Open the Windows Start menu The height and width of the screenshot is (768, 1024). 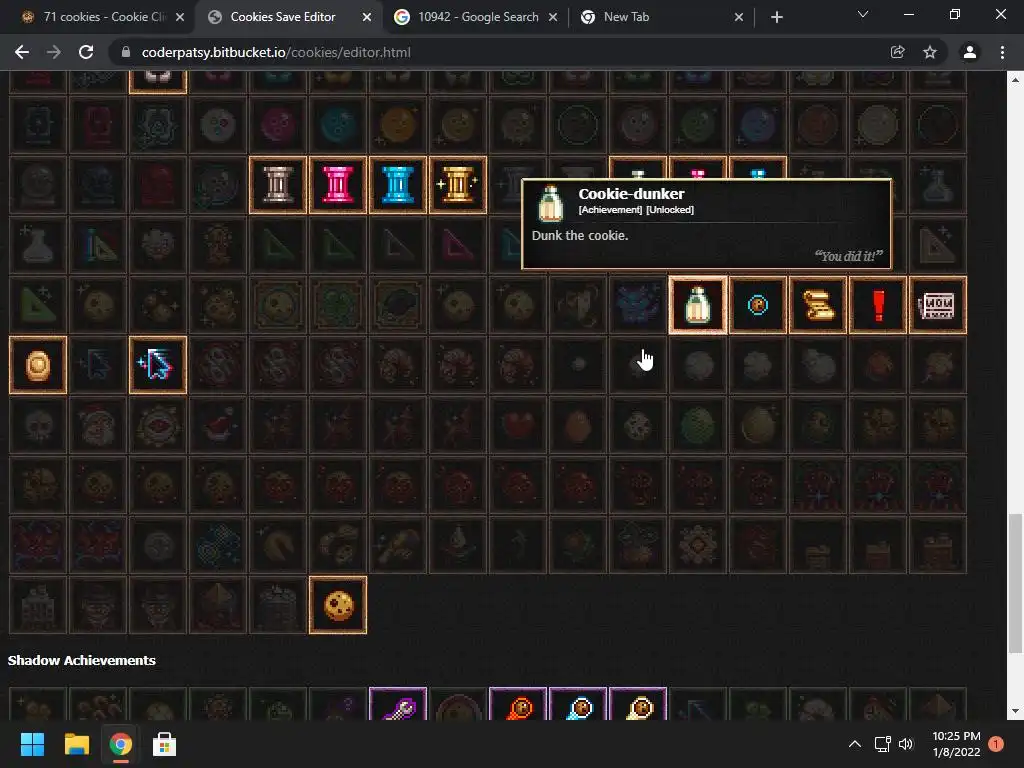[x=32, y=744]
